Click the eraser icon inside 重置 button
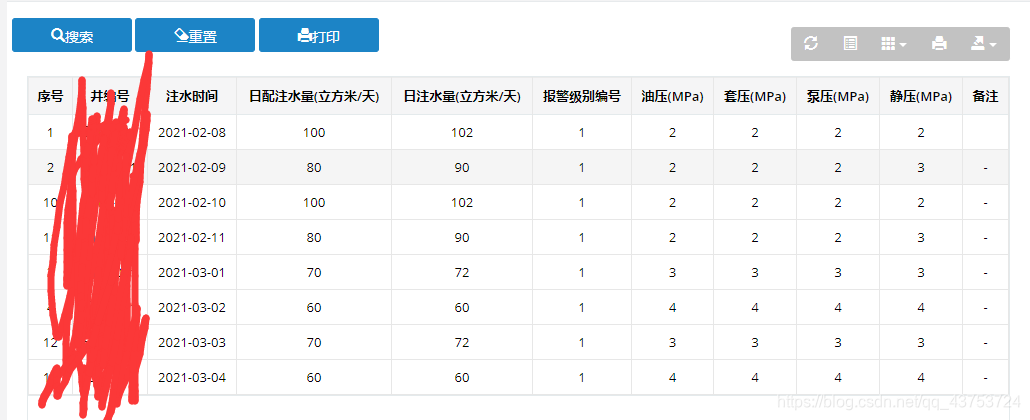 pos(182,35)
